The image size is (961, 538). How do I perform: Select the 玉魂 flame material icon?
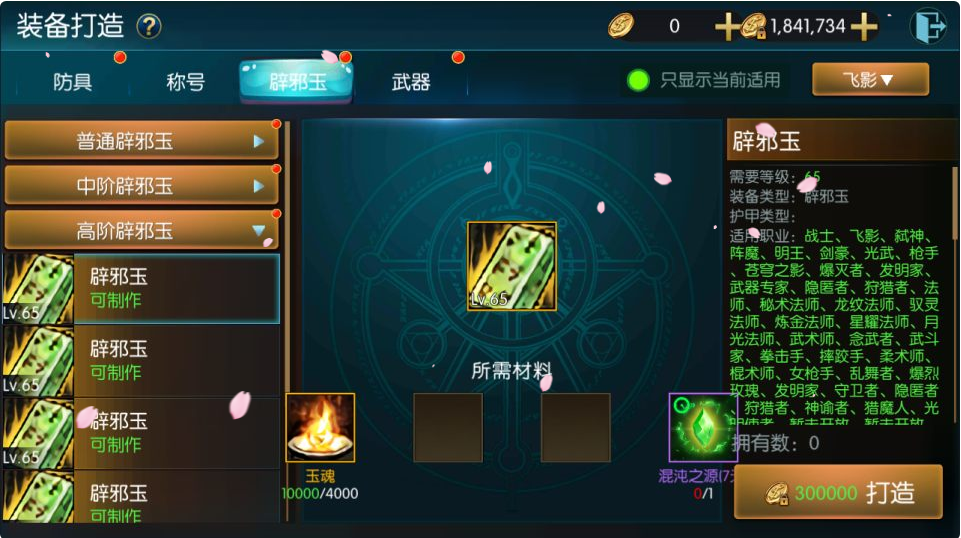320,428
